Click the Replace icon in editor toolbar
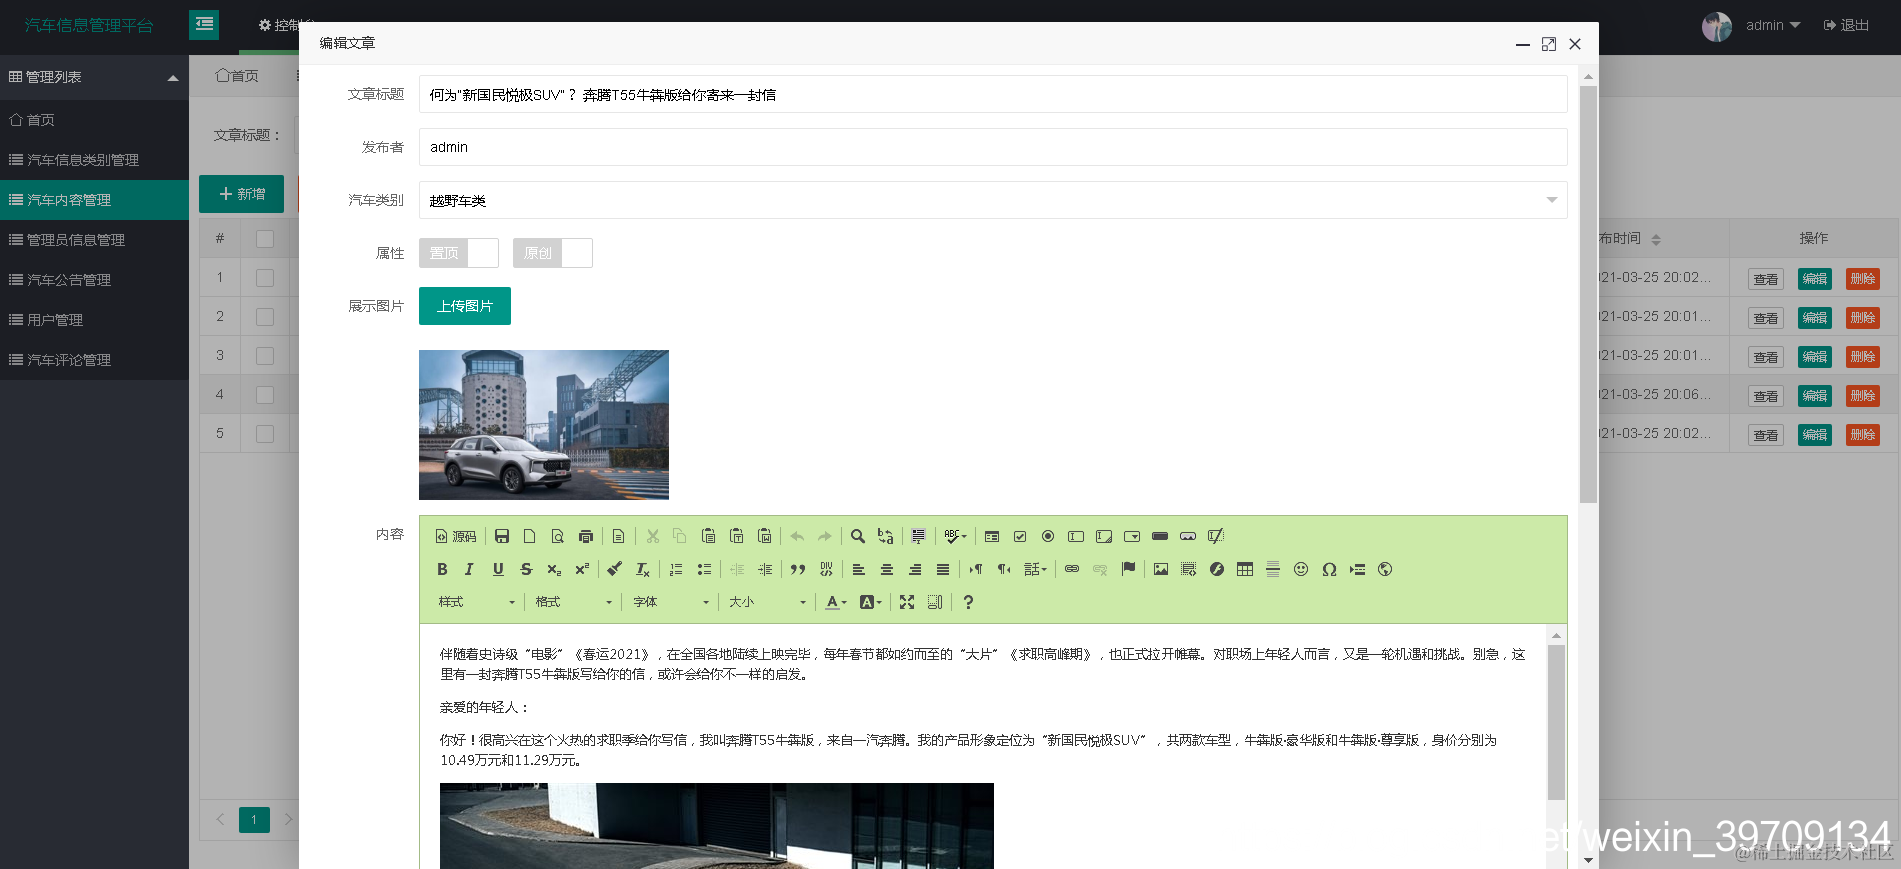This screenshot has width=1901, height=869. [x=886, y=537]
